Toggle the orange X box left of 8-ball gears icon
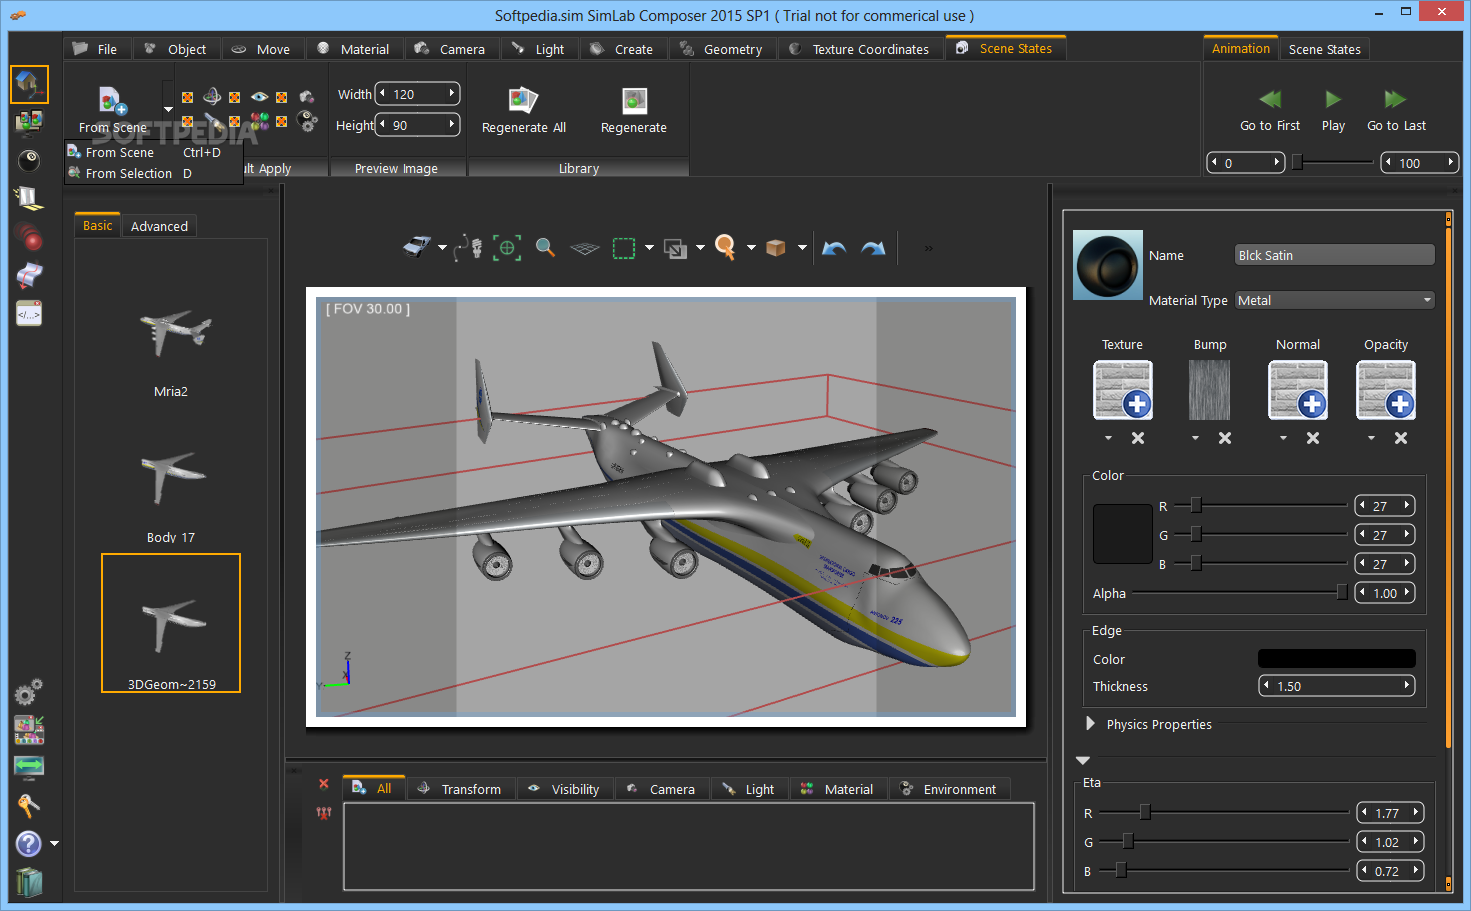Viewport: 1471px width, 911px height. pyautogui.click(x=282, y=121)
